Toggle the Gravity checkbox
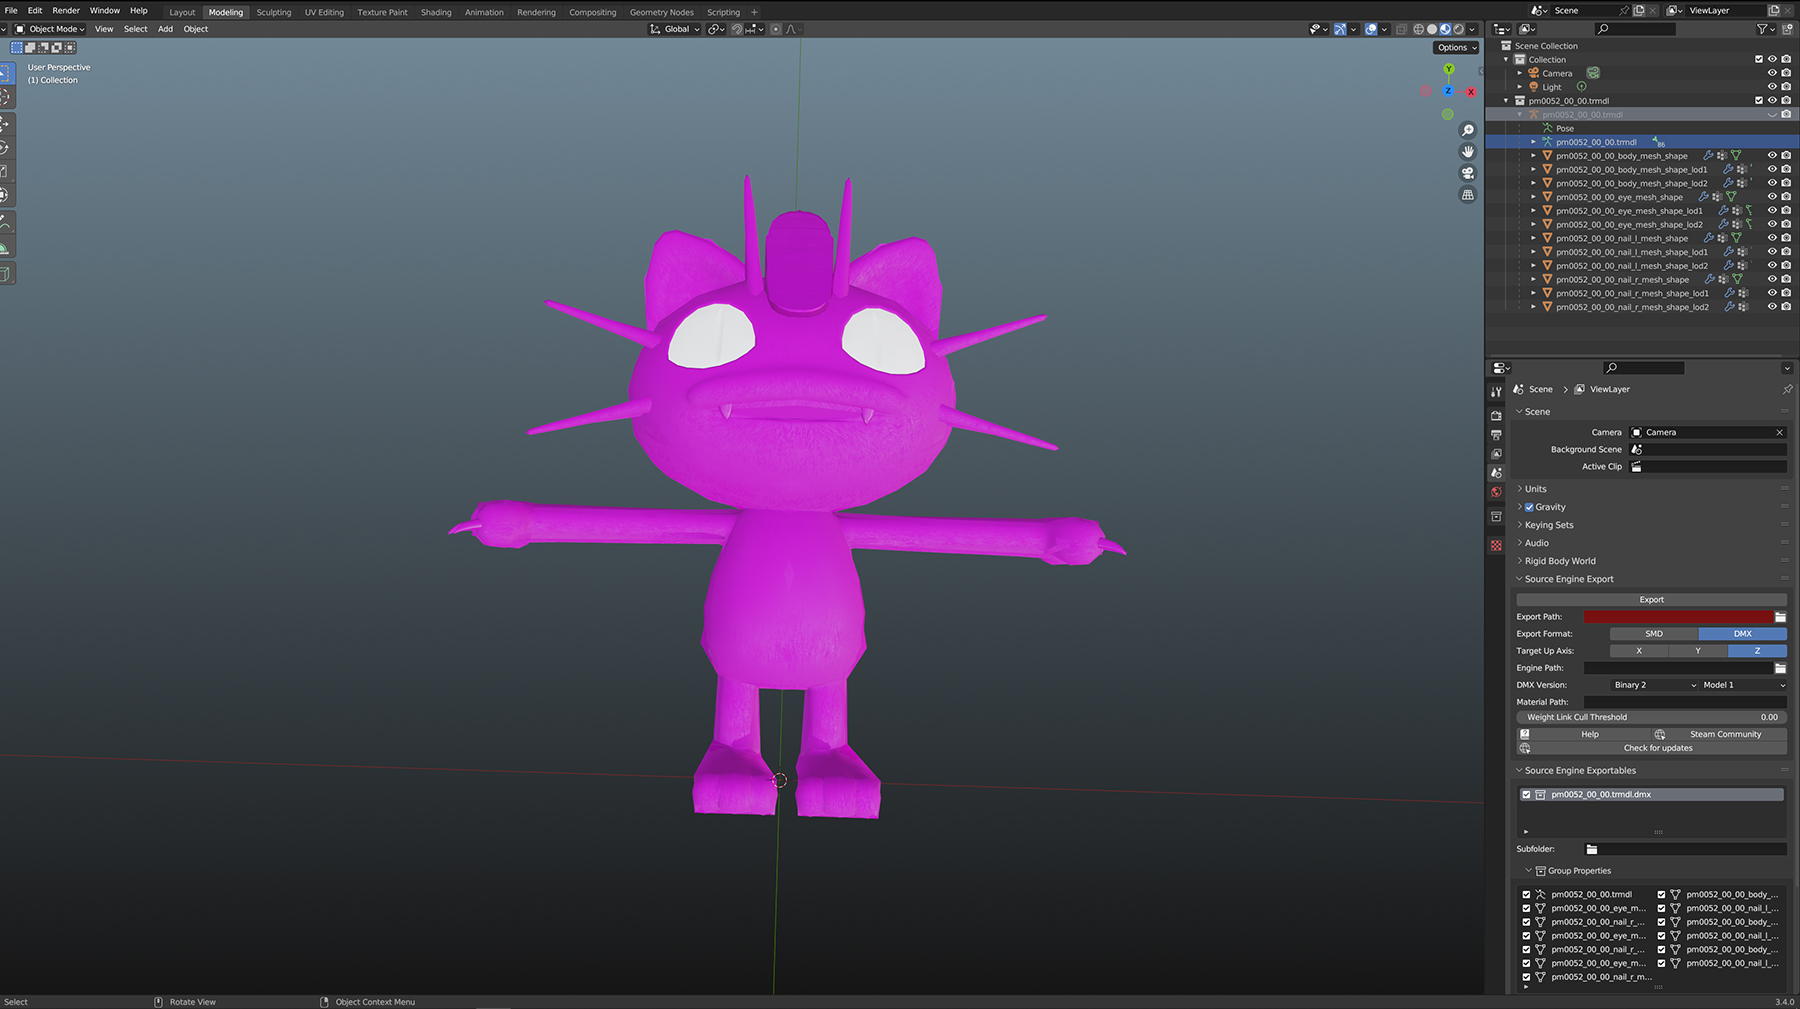1800x1009 pixels. click(x=1529, y=507)
